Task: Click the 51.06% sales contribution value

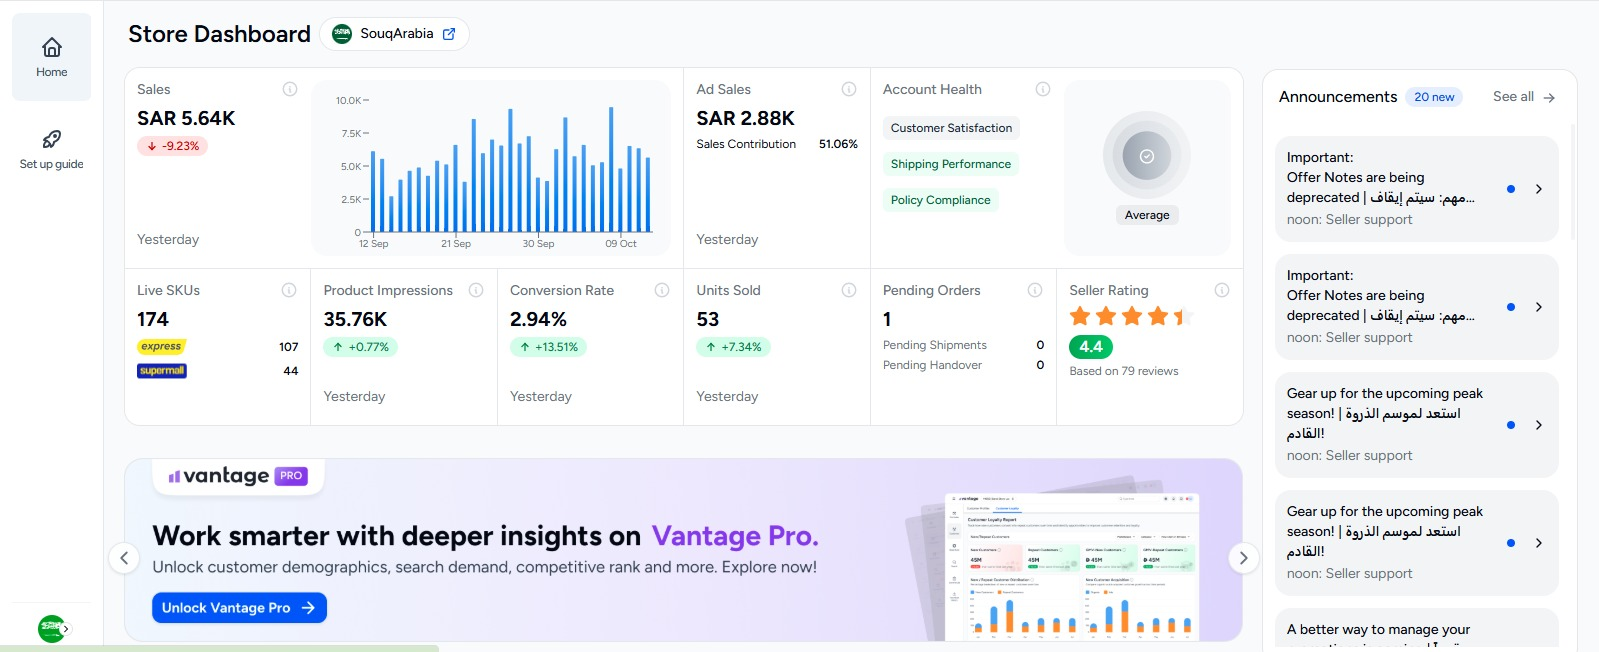Action: coord(838,144)
